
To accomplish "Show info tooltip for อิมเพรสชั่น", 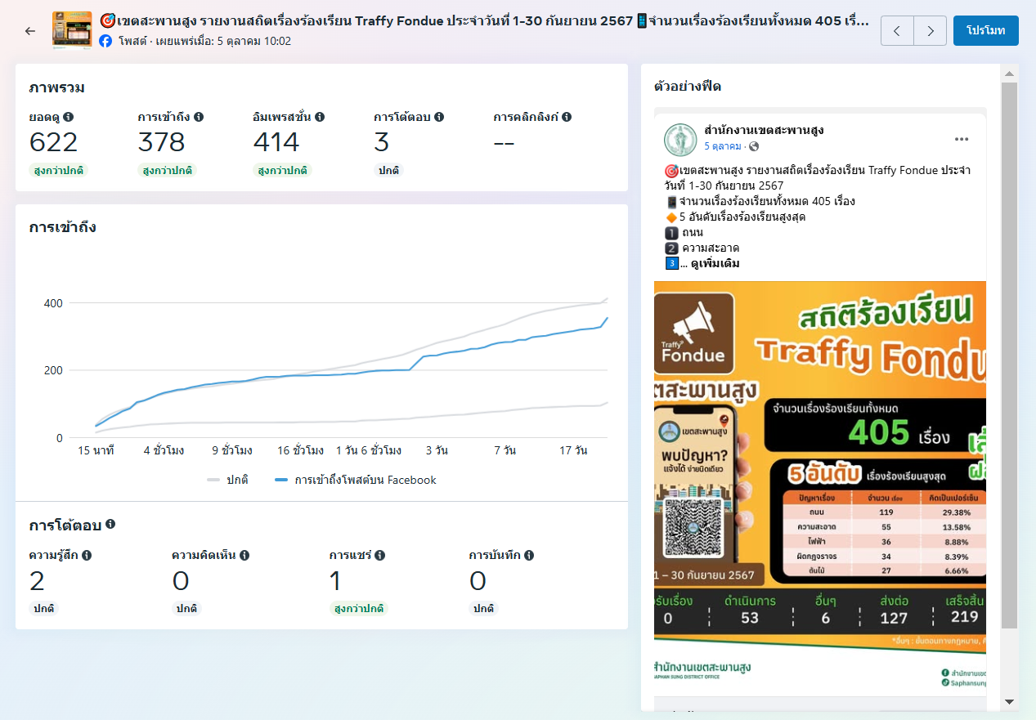I will (x=320, y=117).
